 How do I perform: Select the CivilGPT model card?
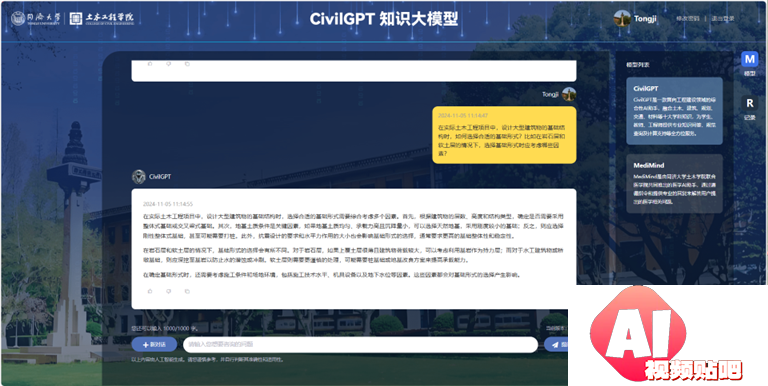(x=674, y=111)
